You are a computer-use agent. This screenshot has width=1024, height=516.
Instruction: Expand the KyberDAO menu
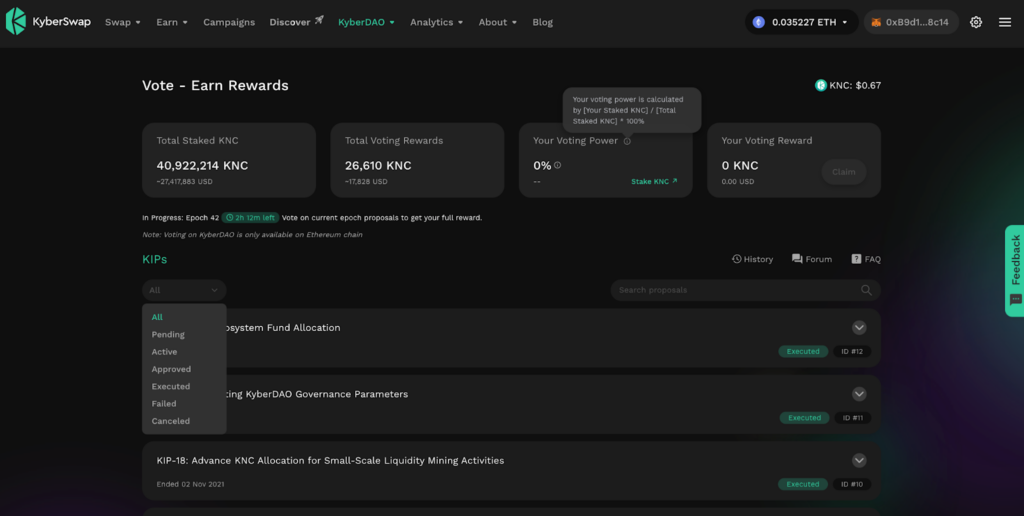click(x=366, y=22)
